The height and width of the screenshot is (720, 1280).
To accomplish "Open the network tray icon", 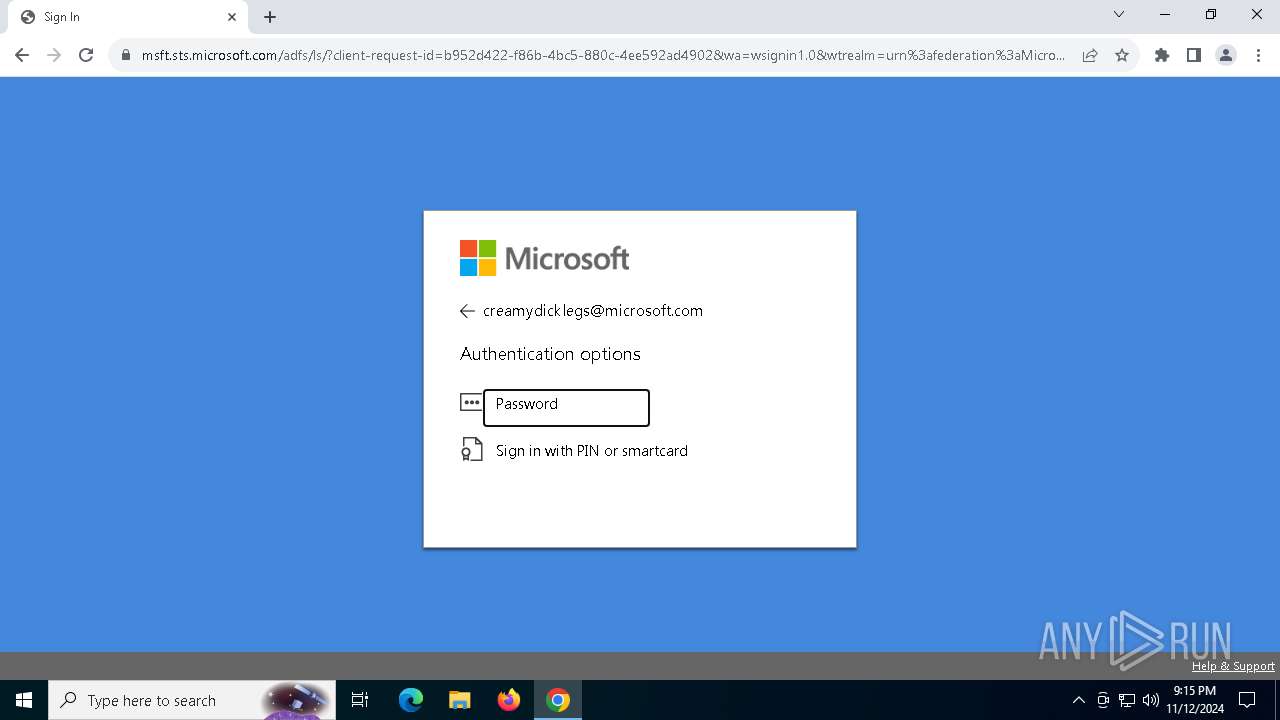I will pos(1127,700).
